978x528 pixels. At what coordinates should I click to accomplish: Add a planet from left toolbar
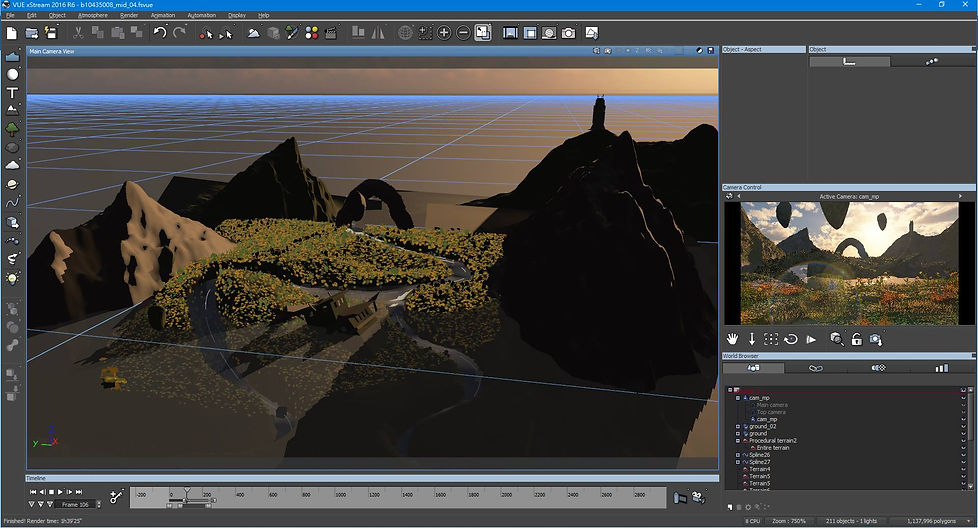click(12, 185)
